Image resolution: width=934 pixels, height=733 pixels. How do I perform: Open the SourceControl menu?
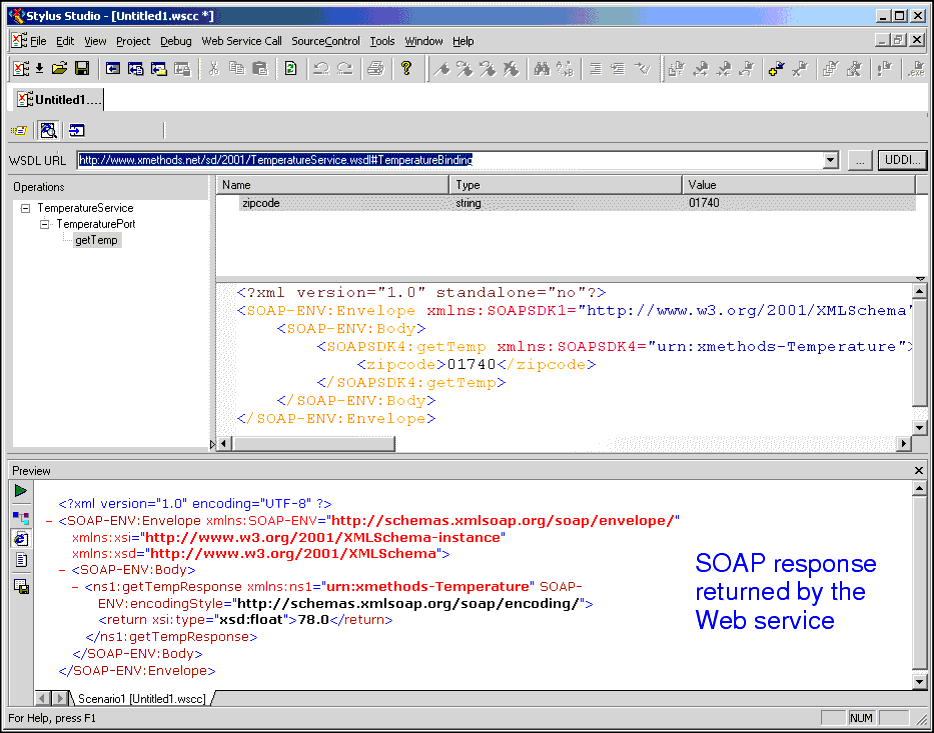(x=325, y=41)
